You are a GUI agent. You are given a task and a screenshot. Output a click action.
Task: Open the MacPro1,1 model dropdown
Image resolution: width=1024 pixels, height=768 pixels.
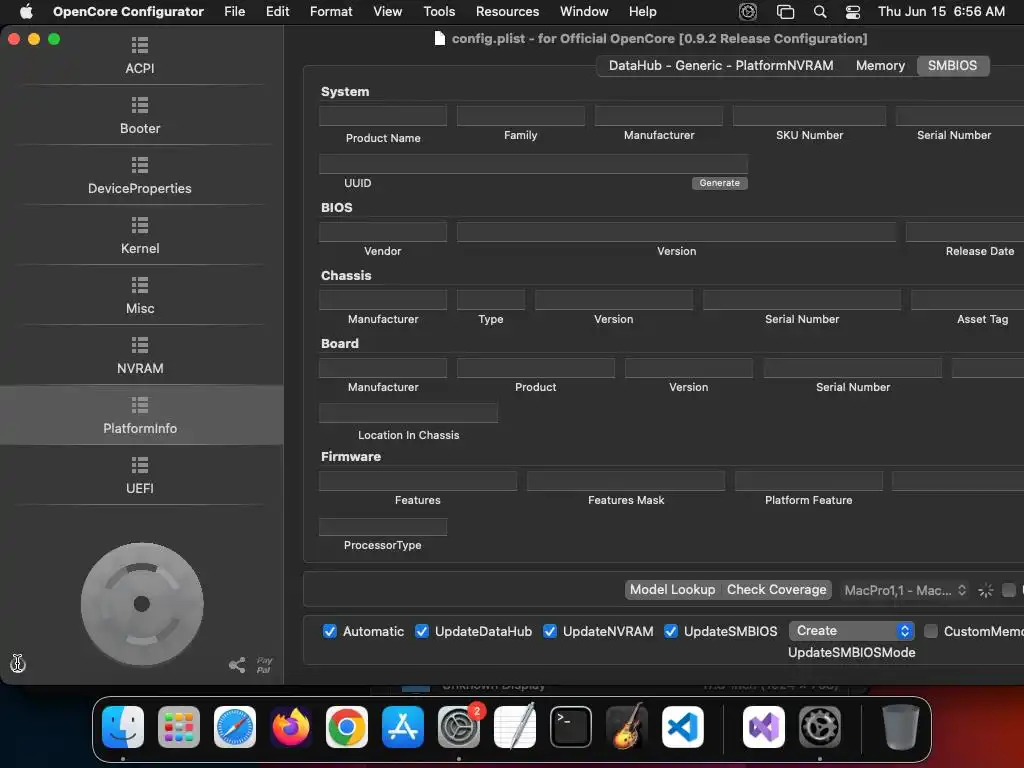(x=905, y=590)
